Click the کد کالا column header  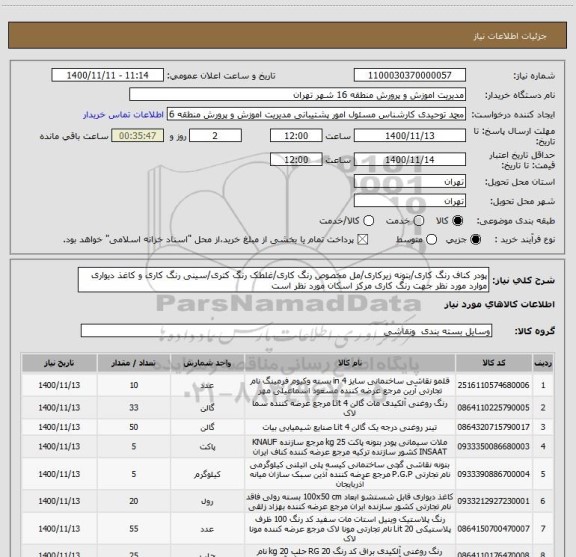pos(494,363)
